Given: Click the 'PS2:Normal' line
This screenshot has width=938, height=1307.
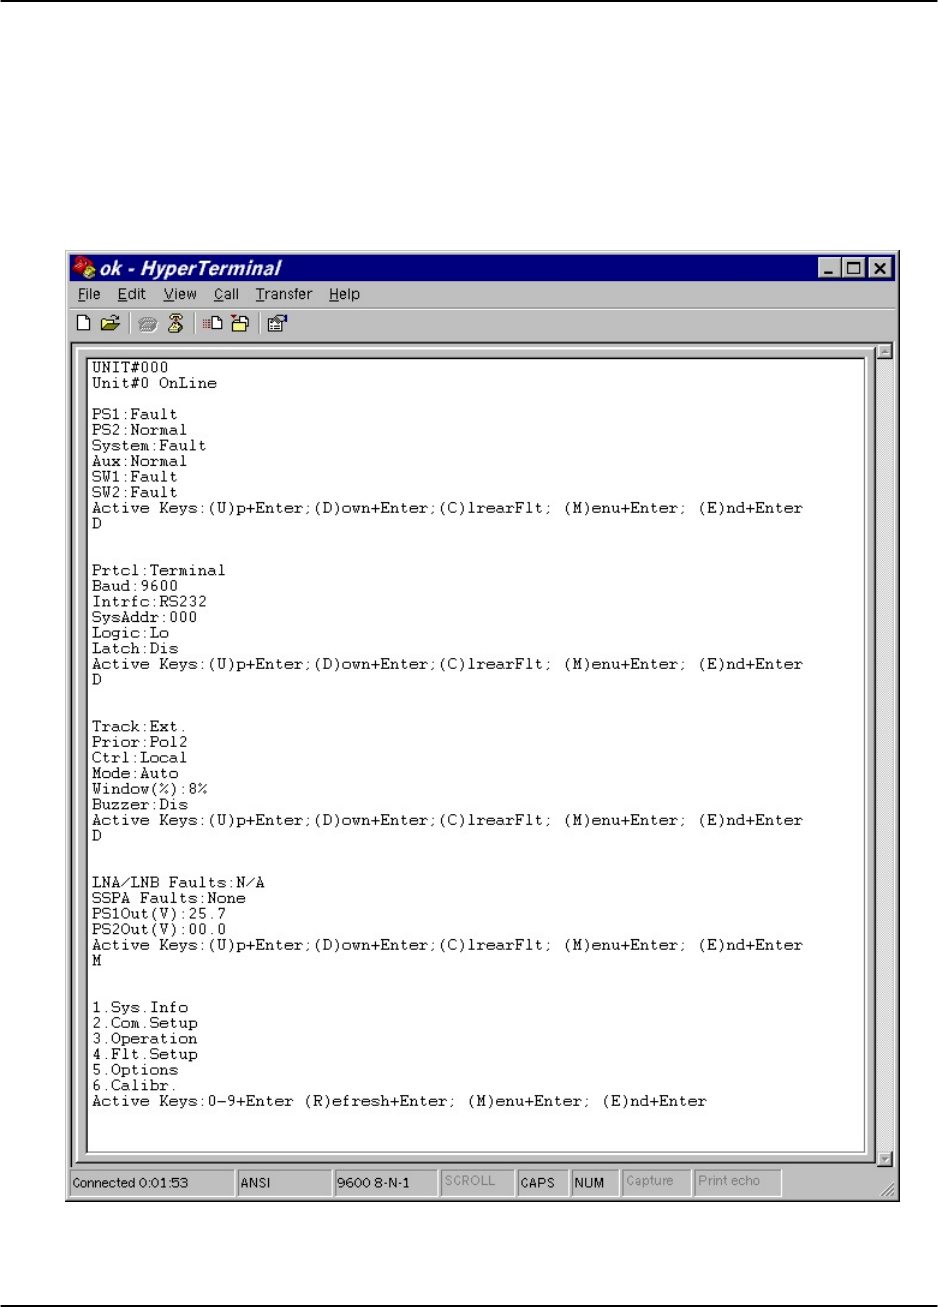Looking at the screenshot, I should point(139,430).
